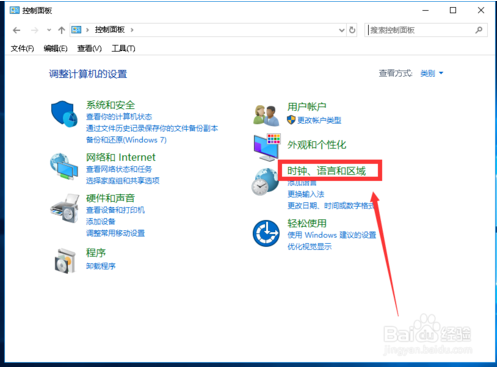
Task: Click the Back navigation arrow
Action: [16, 30]
